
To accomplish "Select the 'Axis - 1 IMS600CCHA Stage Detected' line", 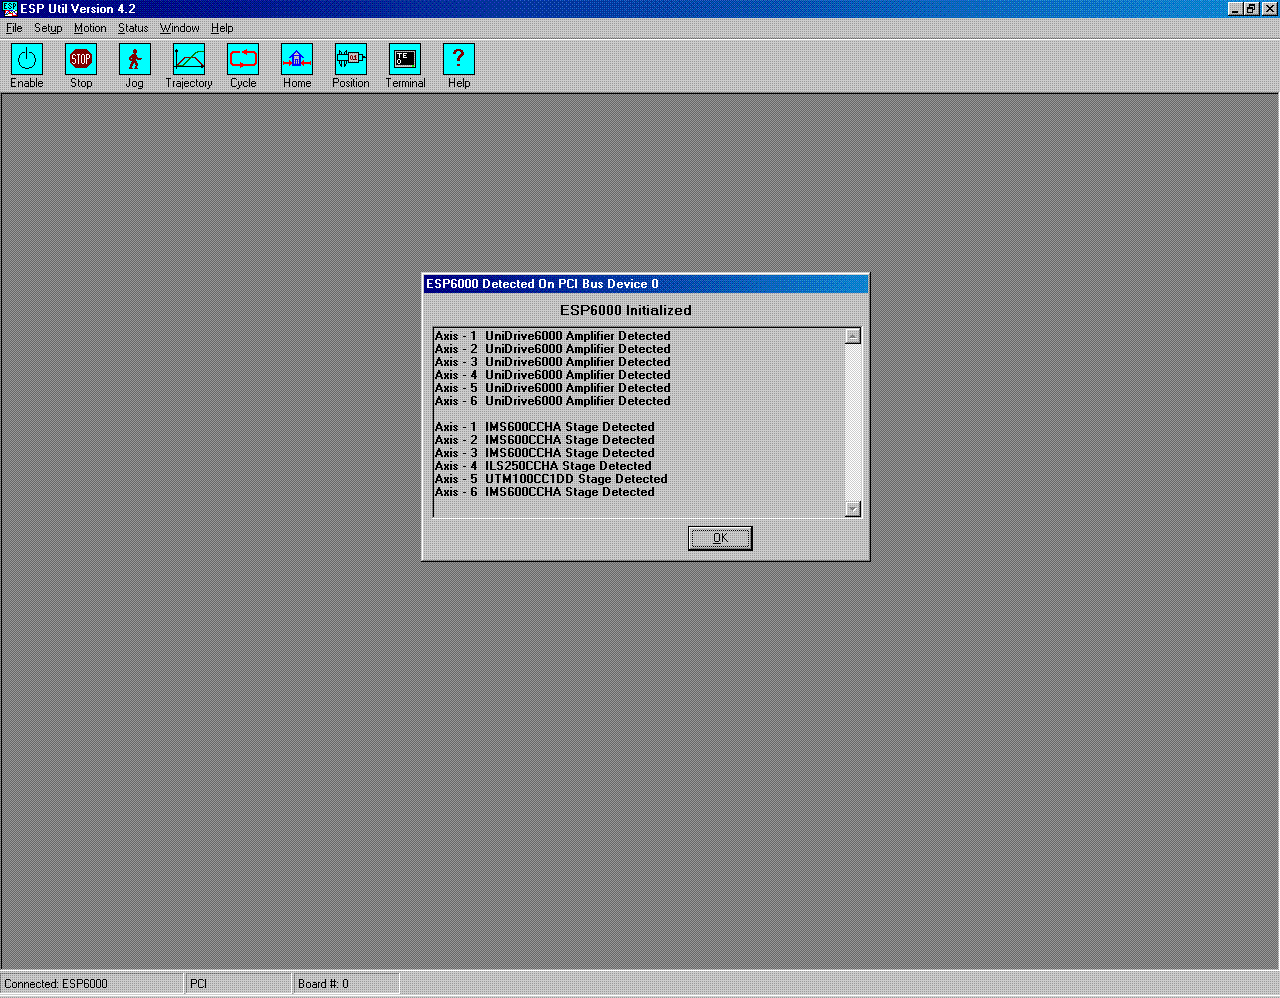I will point(545,427).
